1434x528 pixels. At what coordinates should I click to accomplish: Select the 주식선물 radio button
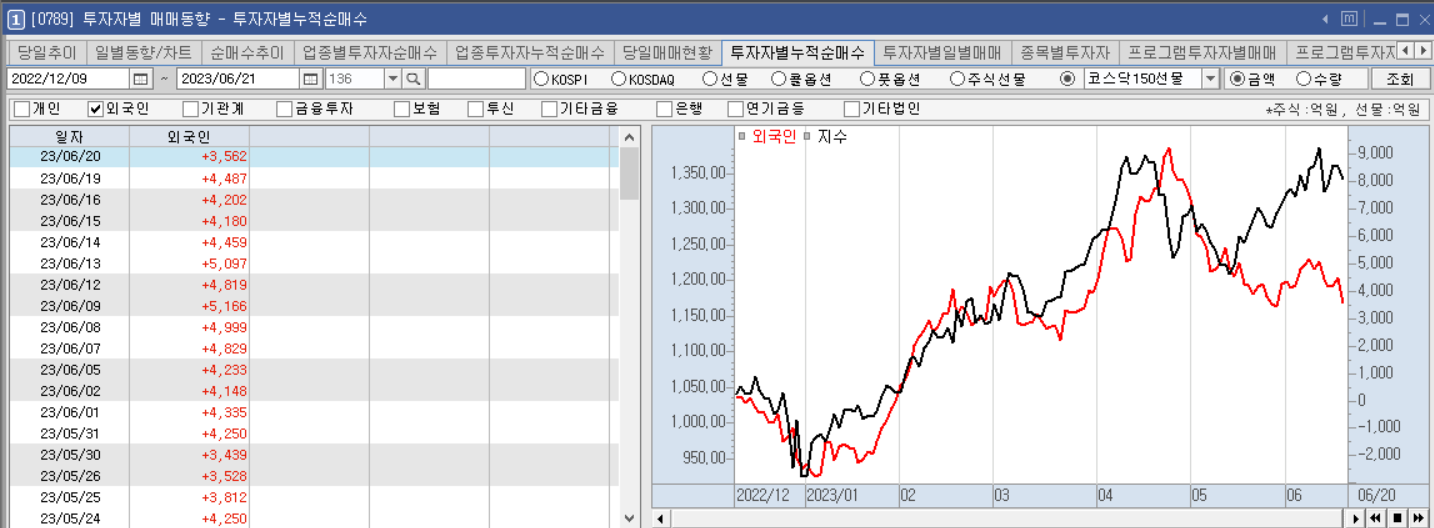click(958, 78)
